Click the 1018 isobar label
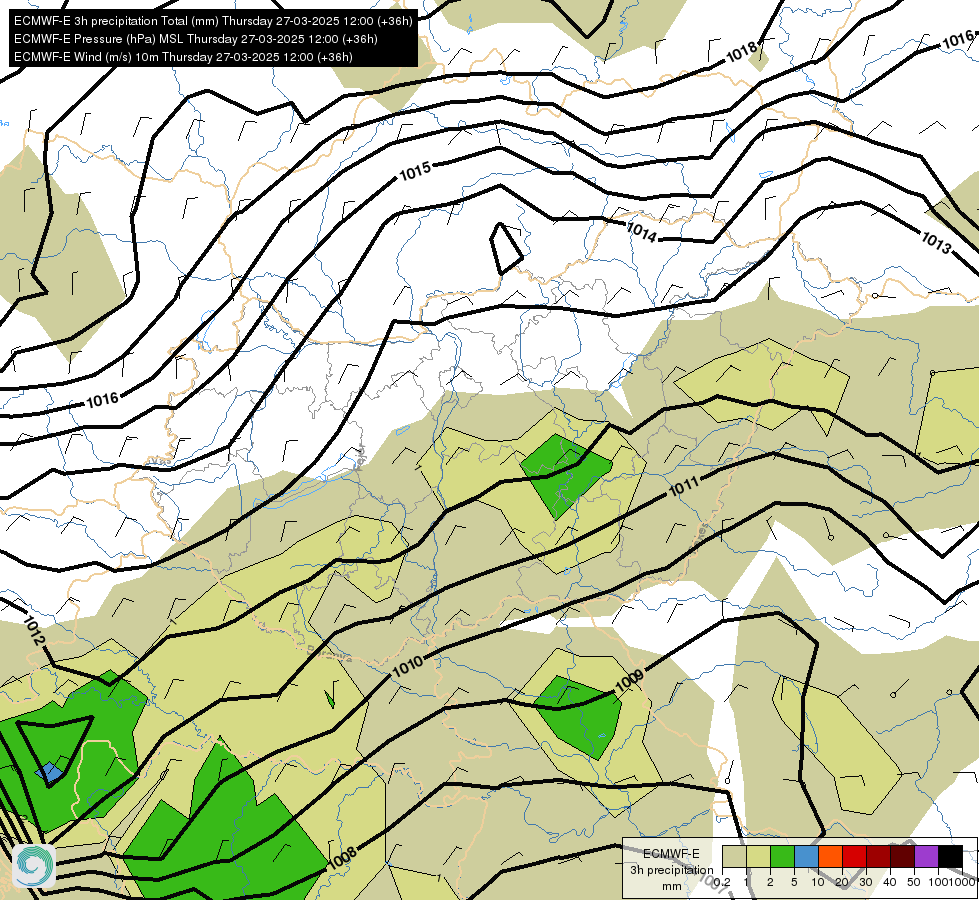The image size is (979, 900). click(742, 51)
